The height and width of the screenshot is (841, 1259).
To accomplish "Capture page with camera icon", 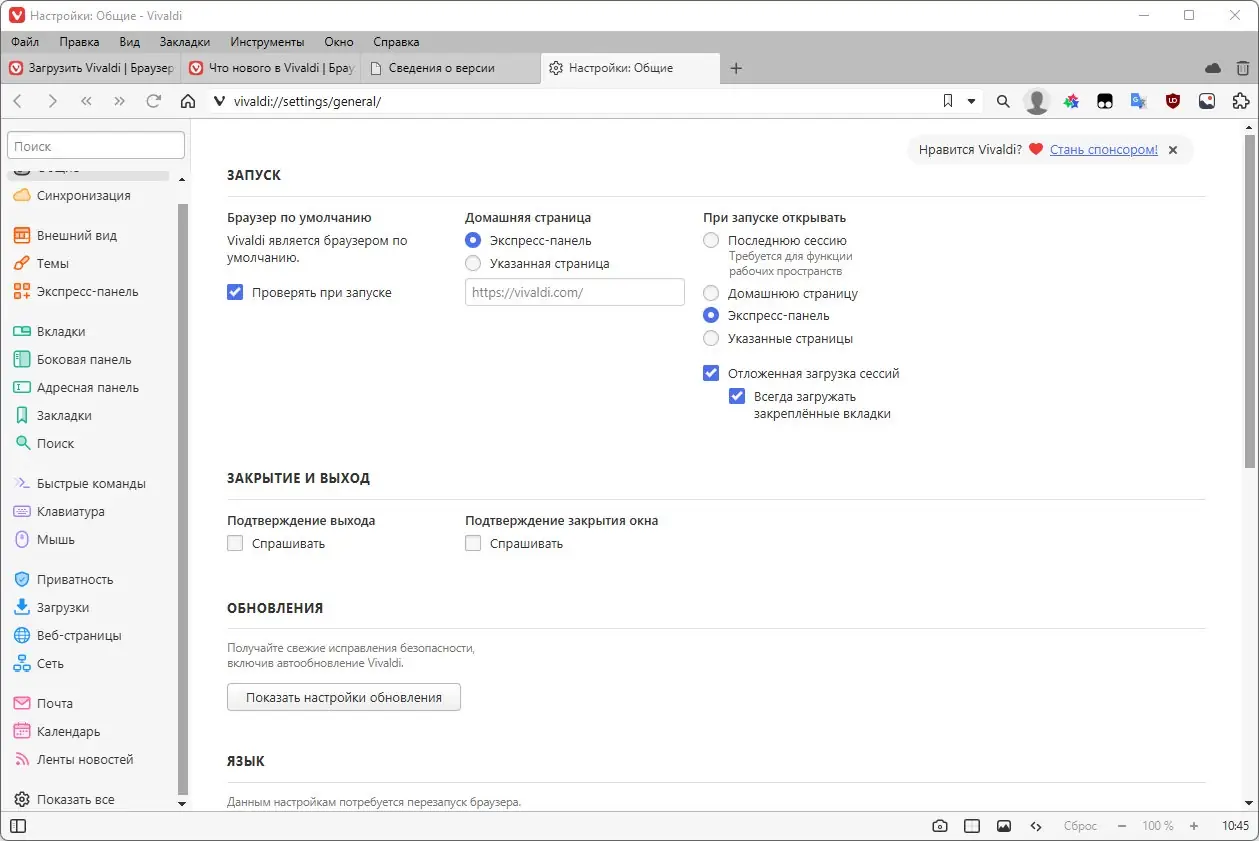I will pyautogui.click(x=940, y=826).
